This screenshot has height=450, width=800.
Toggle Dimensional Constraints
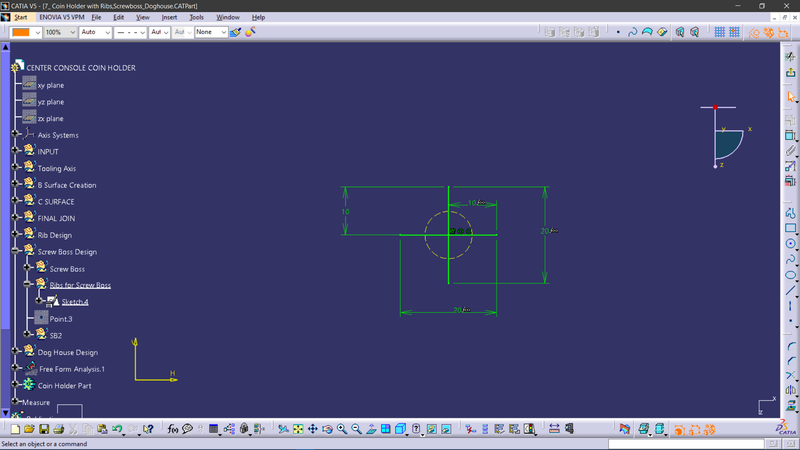(783, 32)
